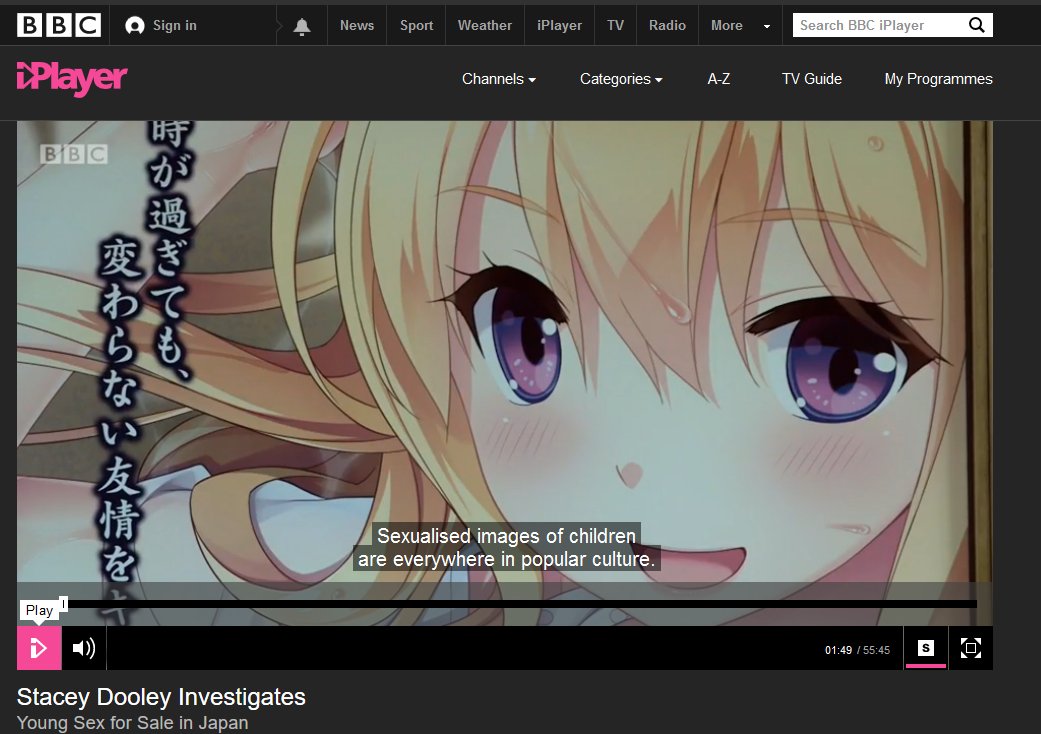The image size is (1041, 734).
Task: Click the search magnifier icon
Action: [x=977, y=25]
